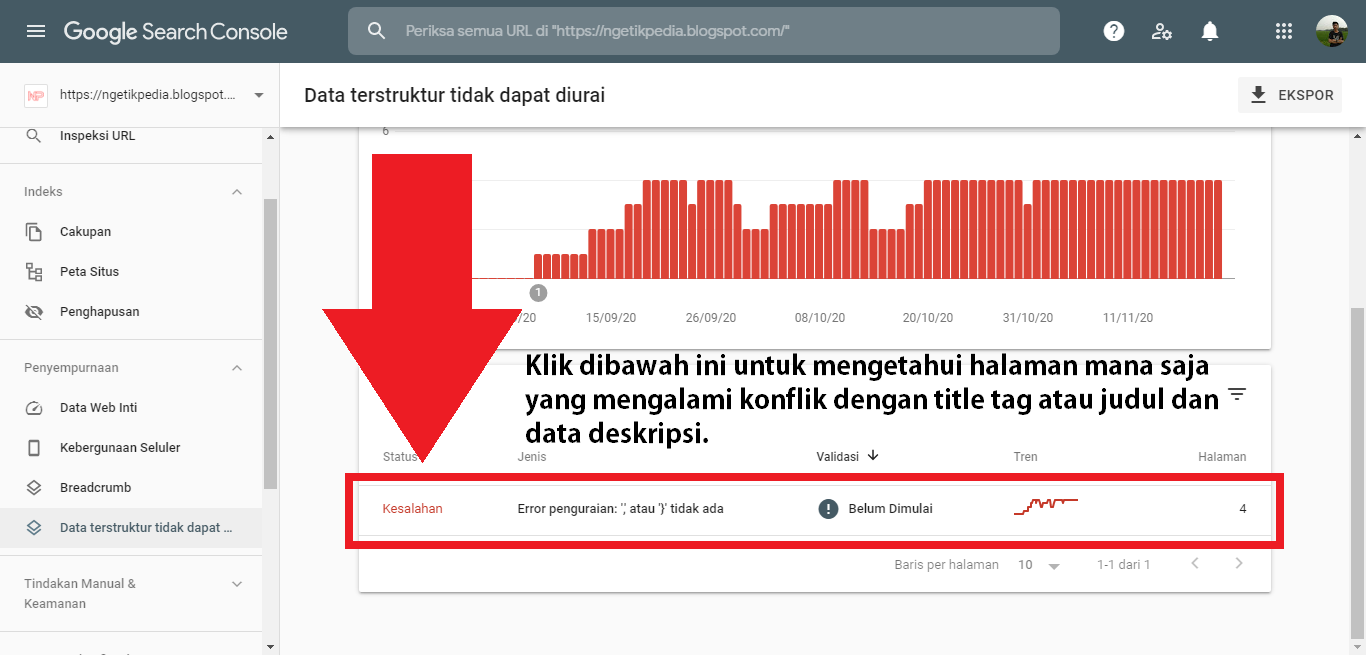1366x655 pixels.
Task: Click the page count value 4
Action: (1243, 508)
